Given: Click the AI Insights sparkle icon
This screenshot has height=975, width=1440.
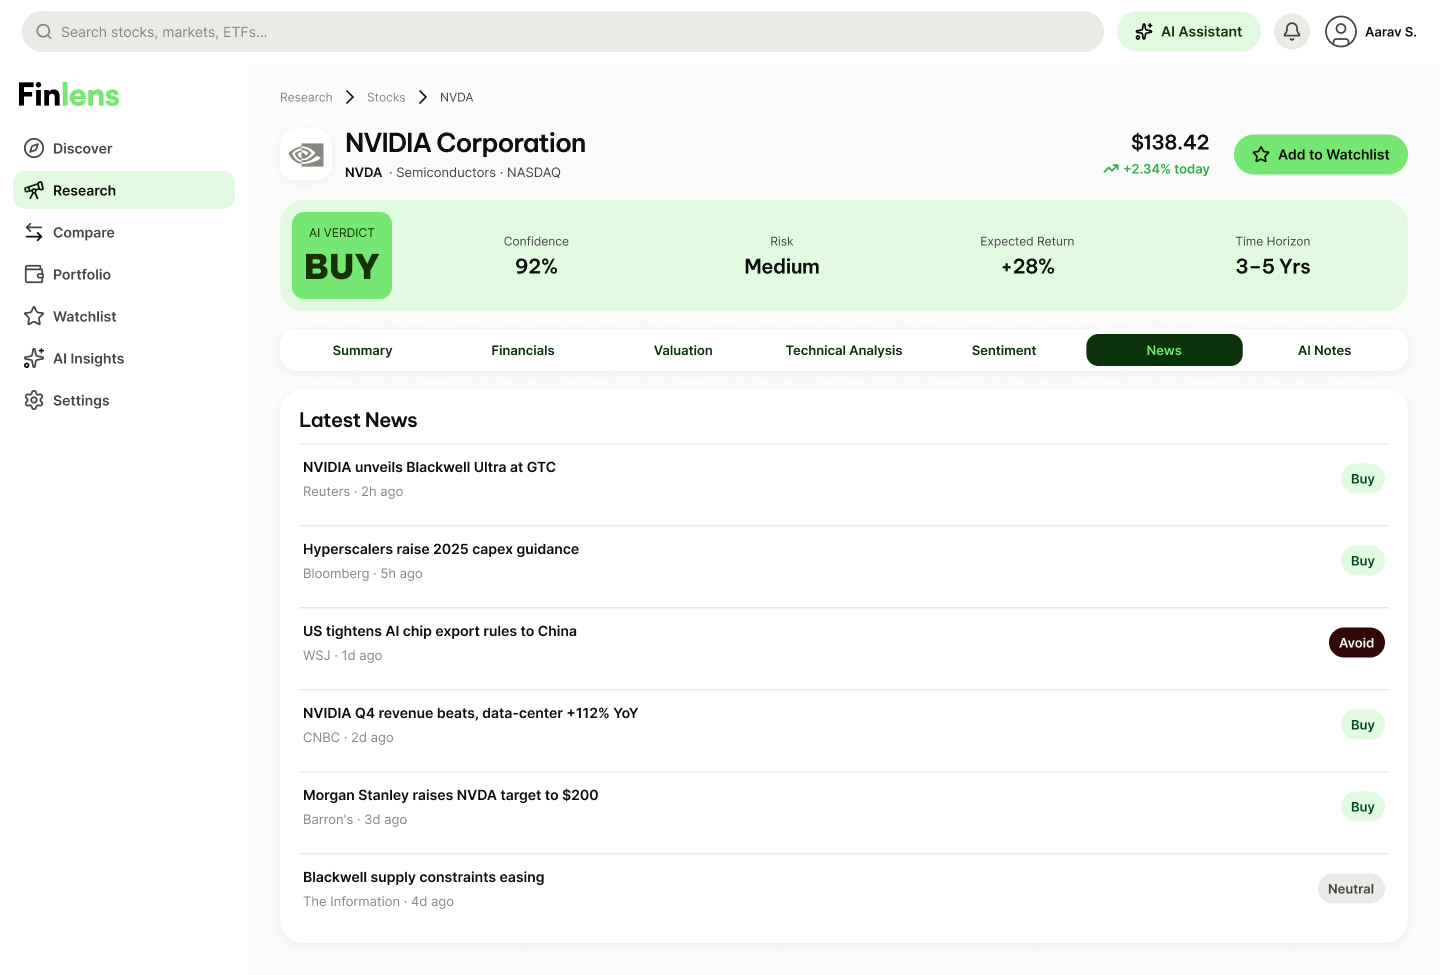Looking at the screenshot, I should click(34, 358).
